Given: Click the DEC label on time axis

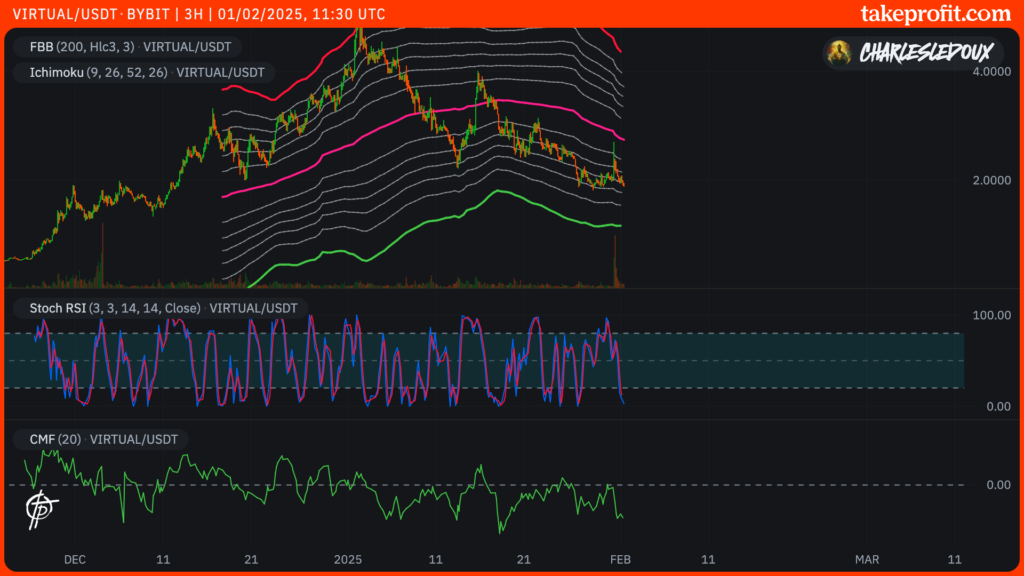Looking at the screenshot, I should [x=75, y=559].
